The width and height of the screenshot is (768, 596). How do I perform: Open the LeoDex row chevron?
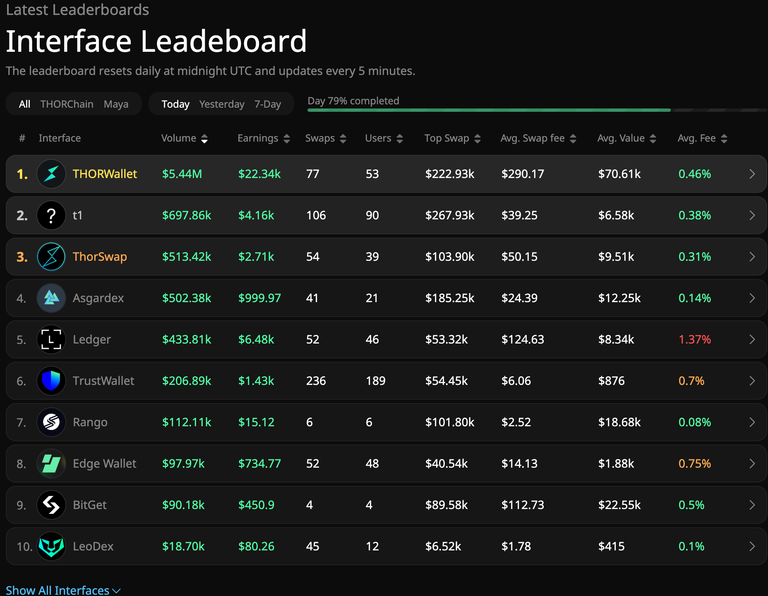(752, 546)
